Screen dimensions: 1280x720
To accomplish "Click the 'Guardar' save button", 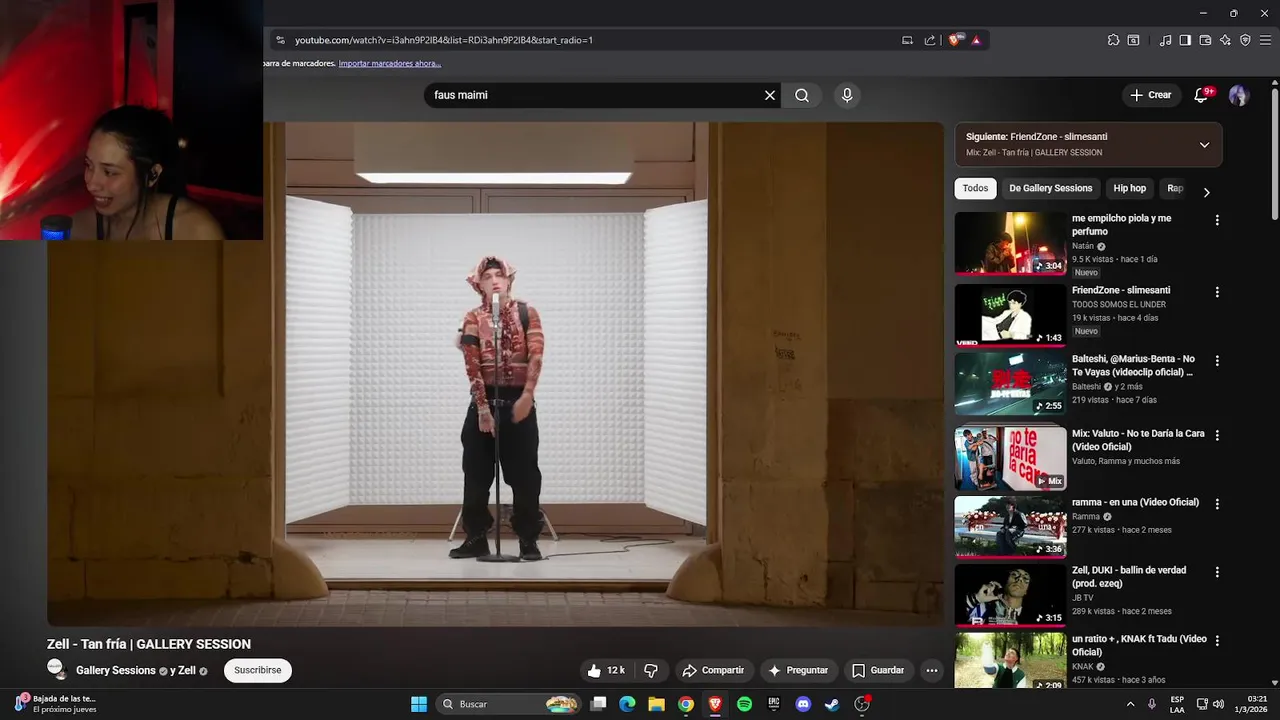I will coord(878,670).
